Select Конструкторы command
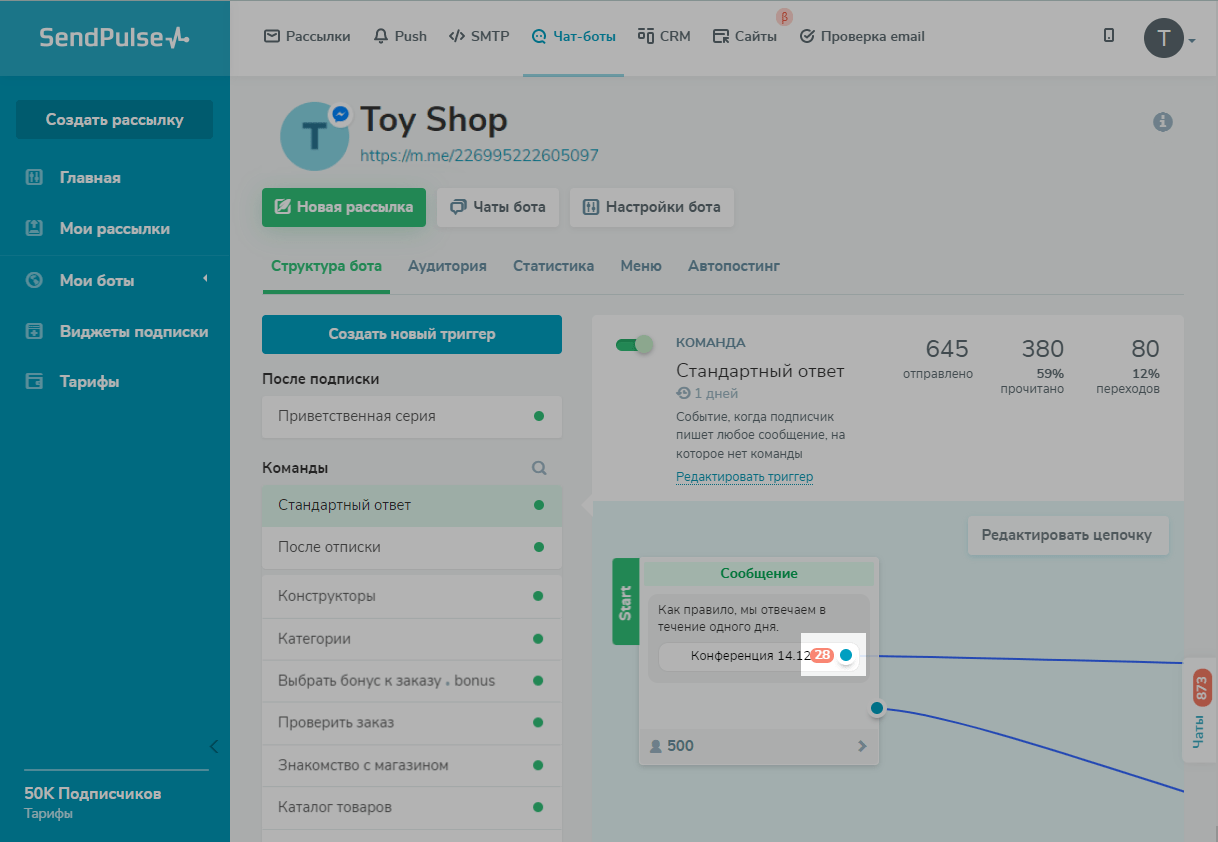Screen dimensions: 1218x842 tap(412, 596)
